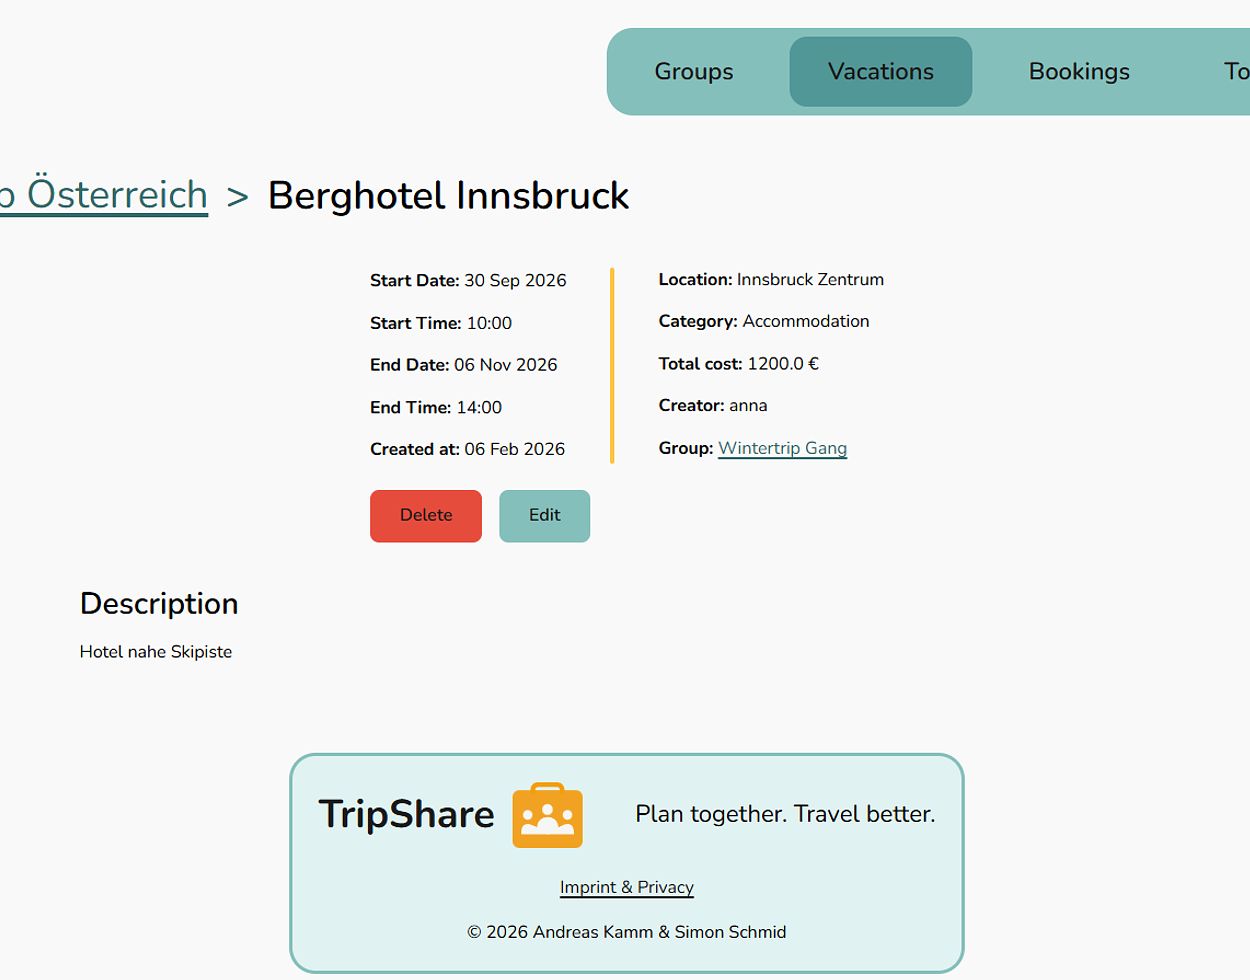Click the 'Plan together. Travel better.' slogan

click(x=785, y=814)
